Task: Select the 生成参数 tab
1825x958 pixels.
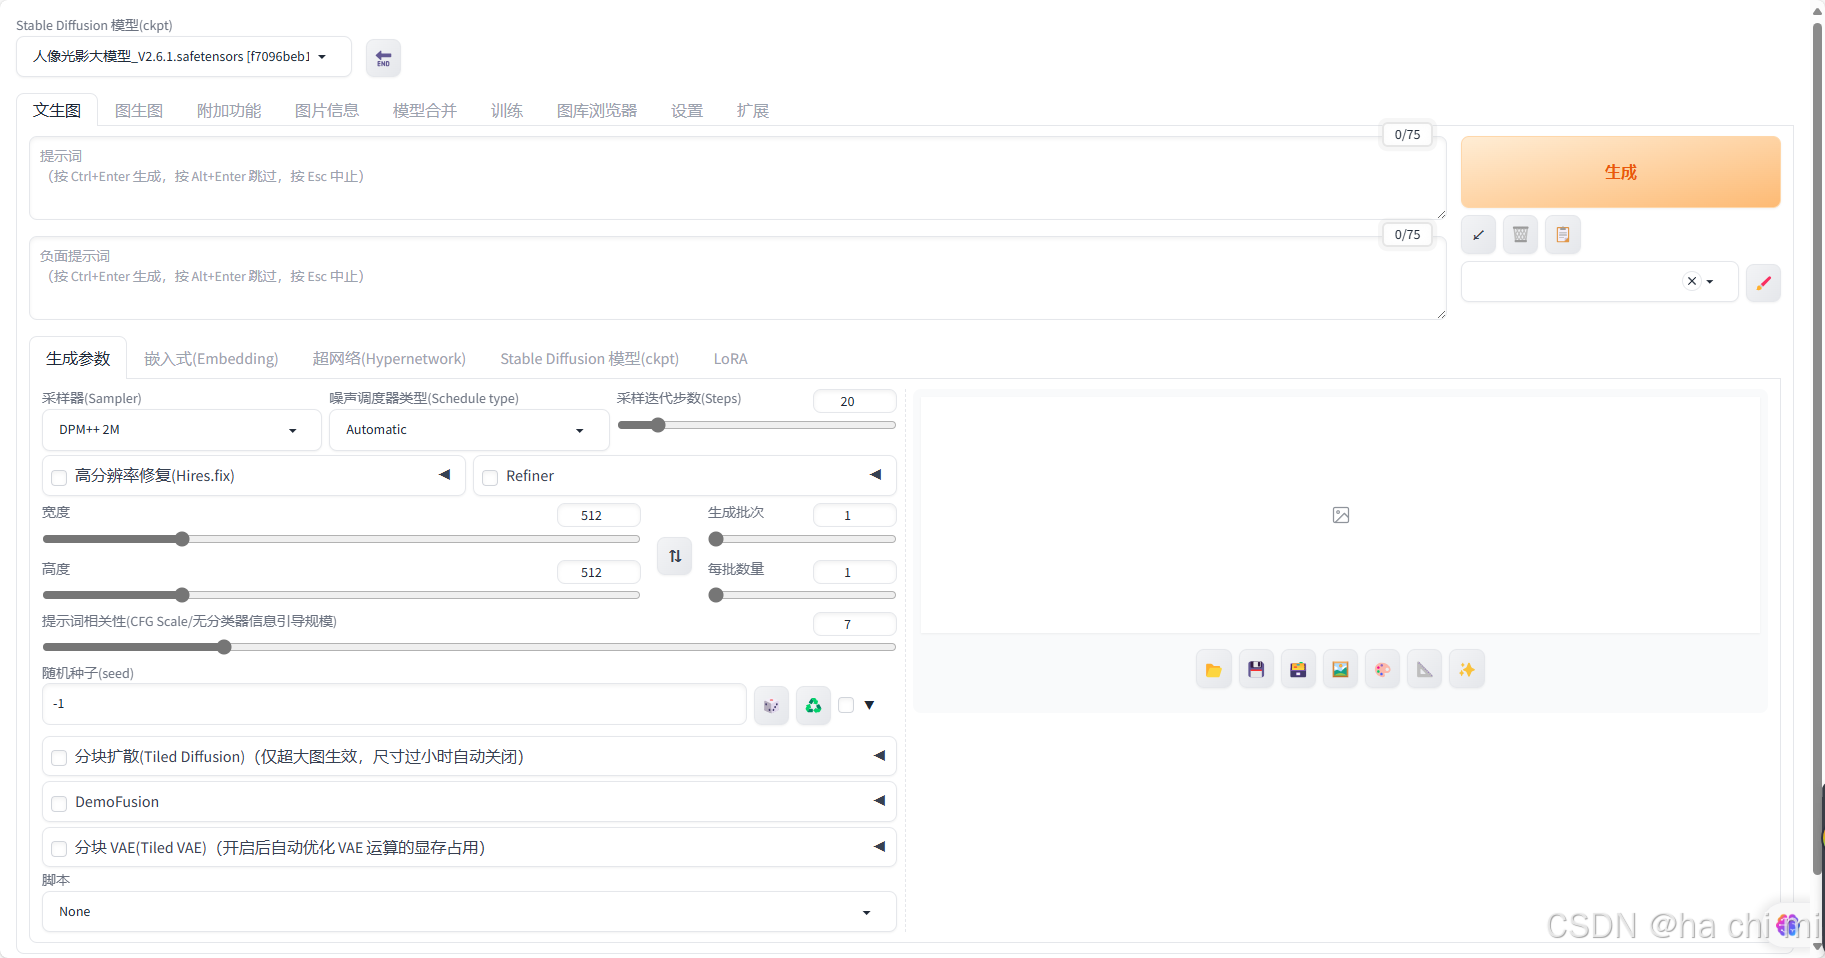Action: pos(78,359)
